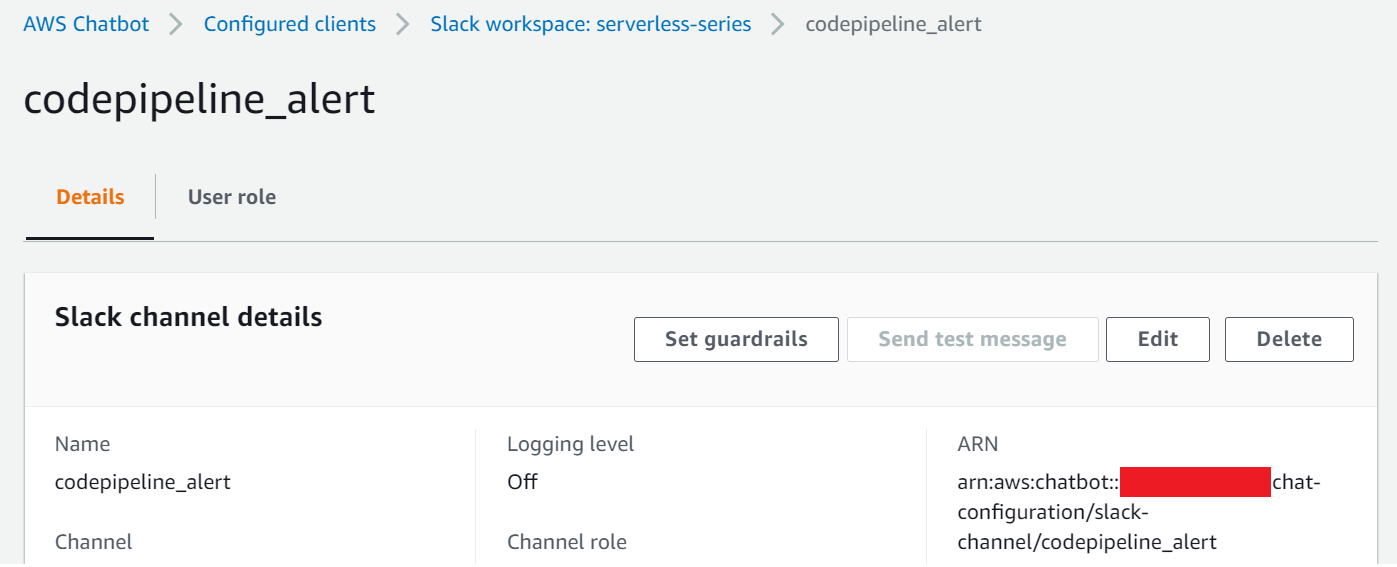1397x567 pixels.
Task: Click the ARN field label
Action: [x=977, y=444]
